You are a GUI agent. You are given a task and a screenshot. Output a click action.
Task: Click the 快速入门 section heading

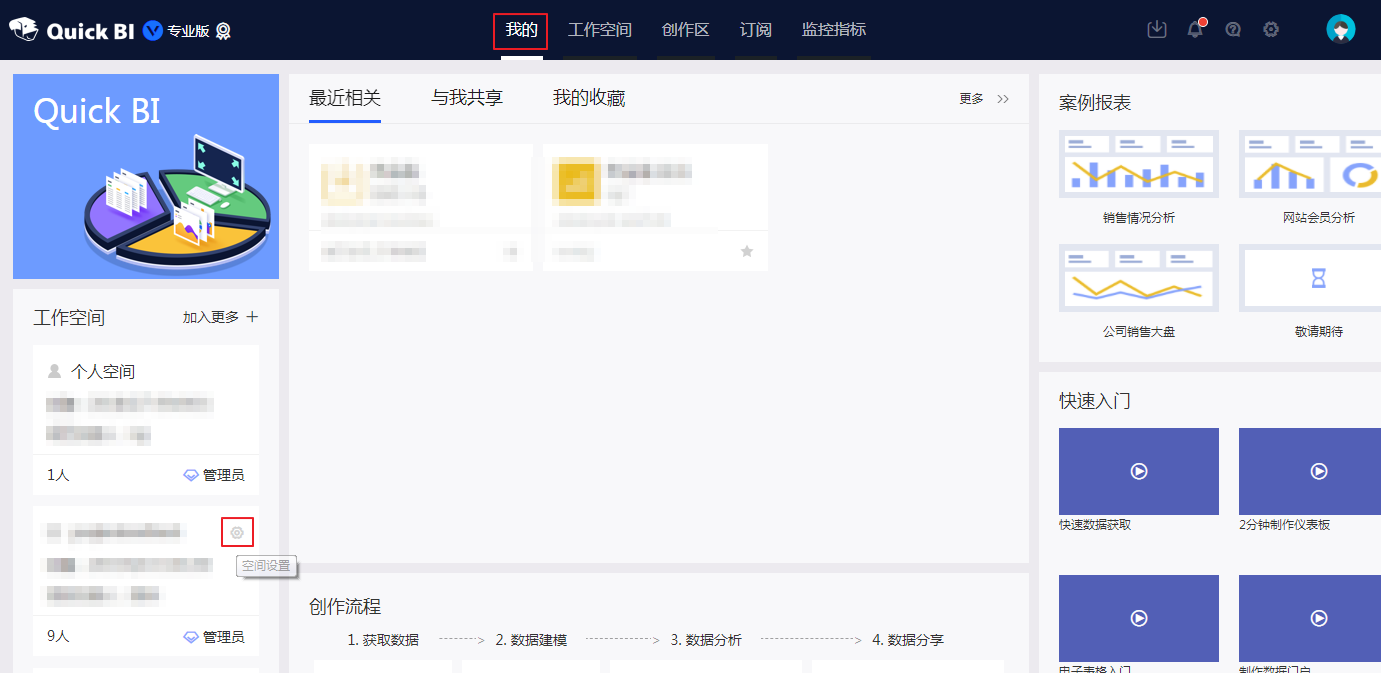tap(1095, 401)
